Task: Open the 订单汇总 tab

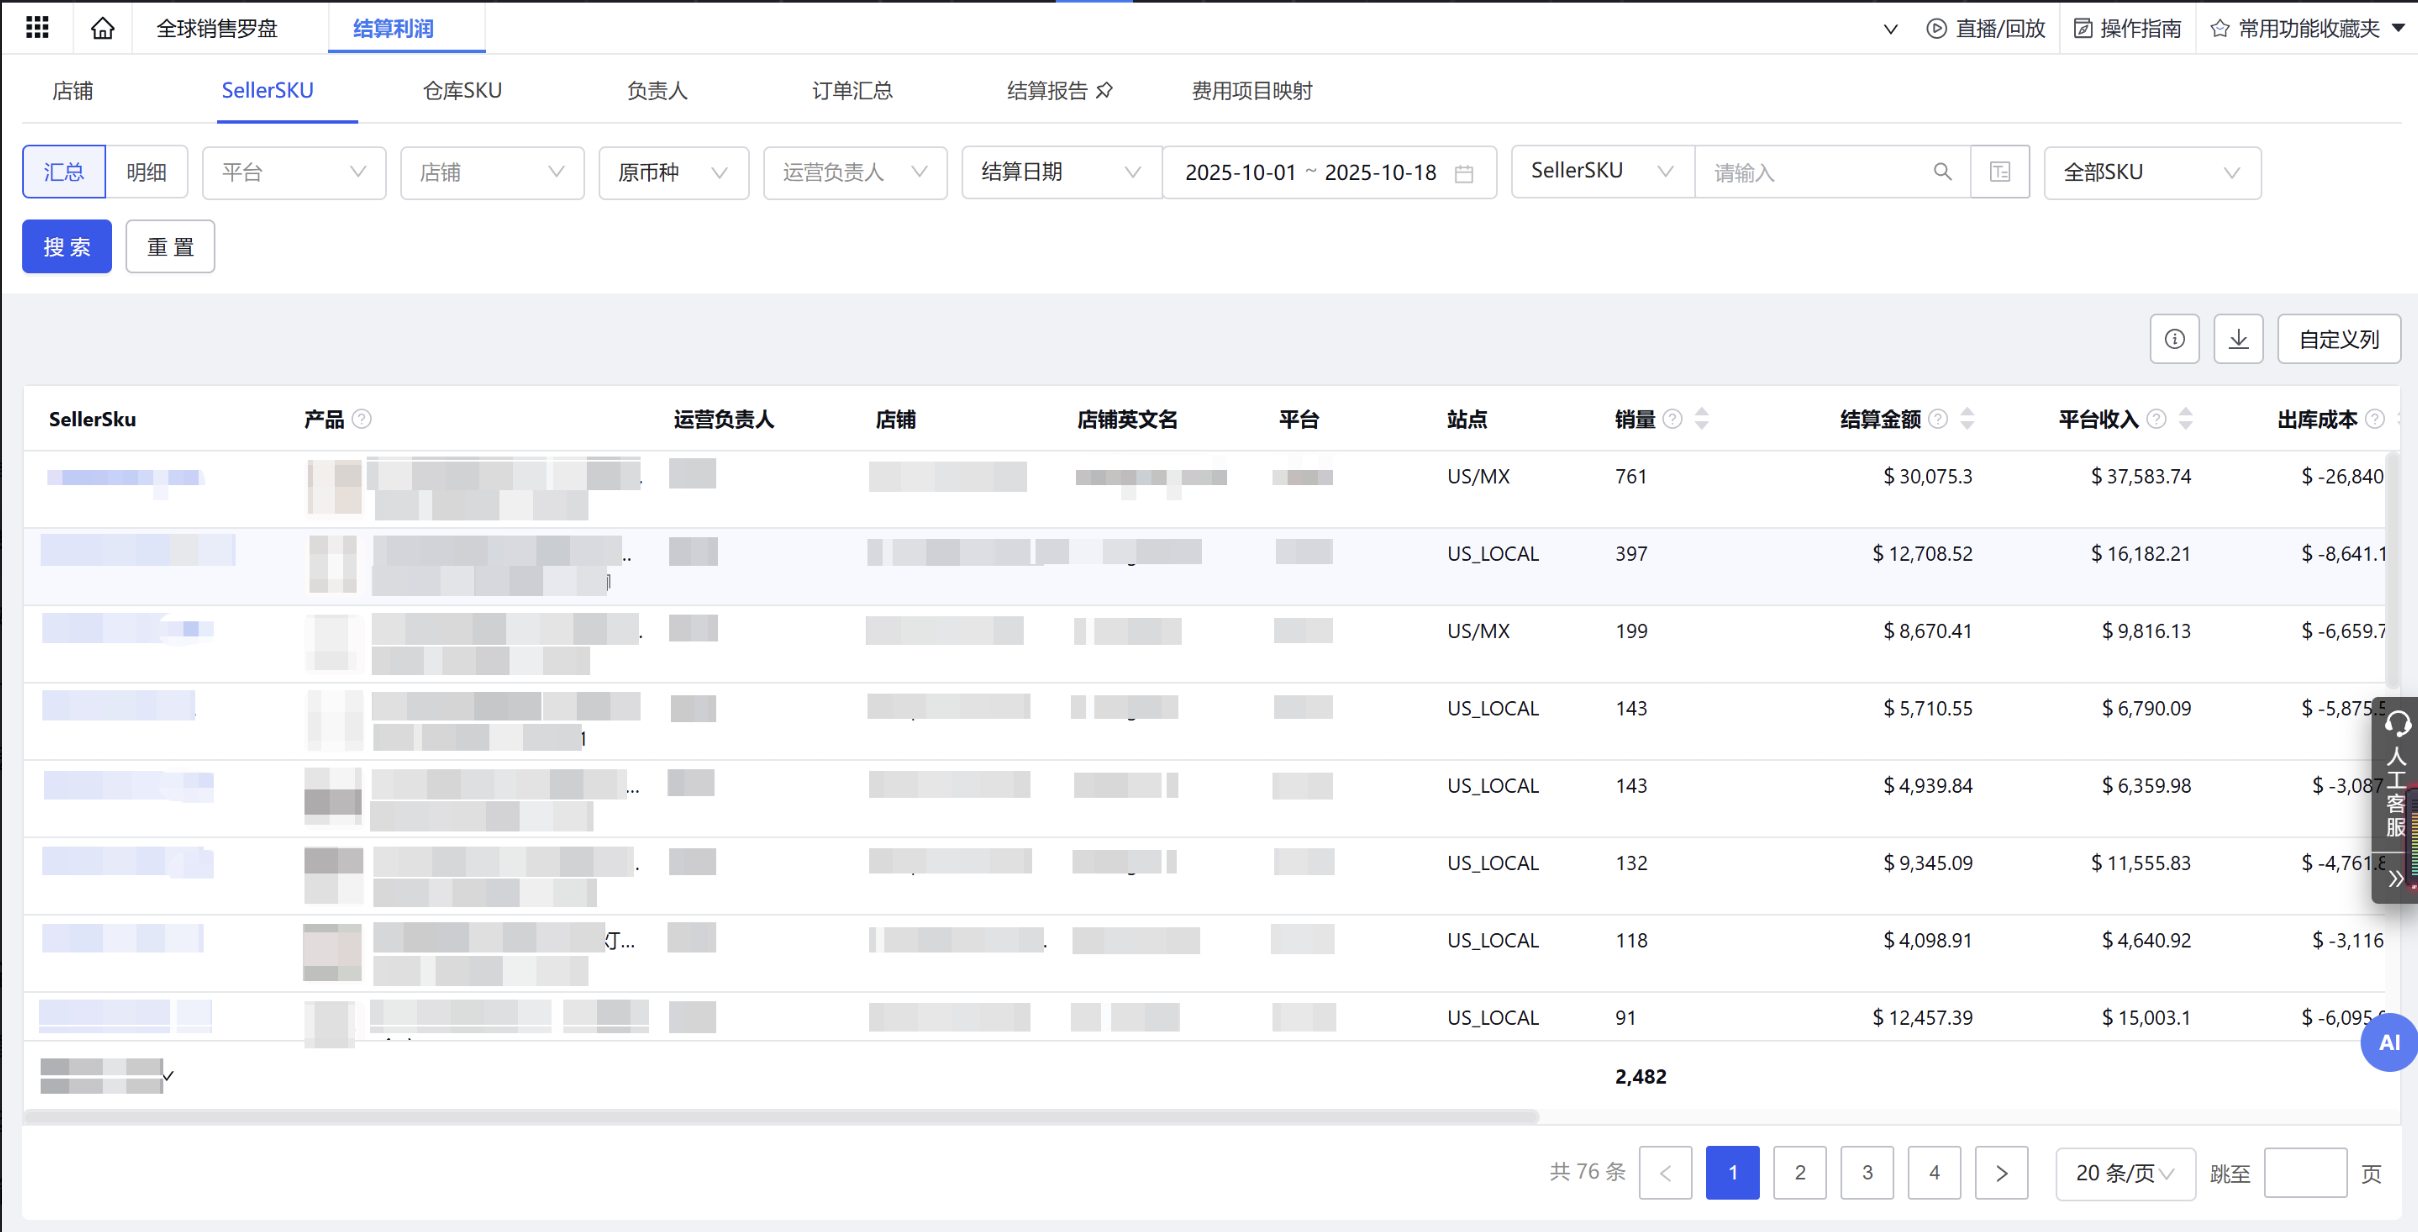Action: [851, 90]
